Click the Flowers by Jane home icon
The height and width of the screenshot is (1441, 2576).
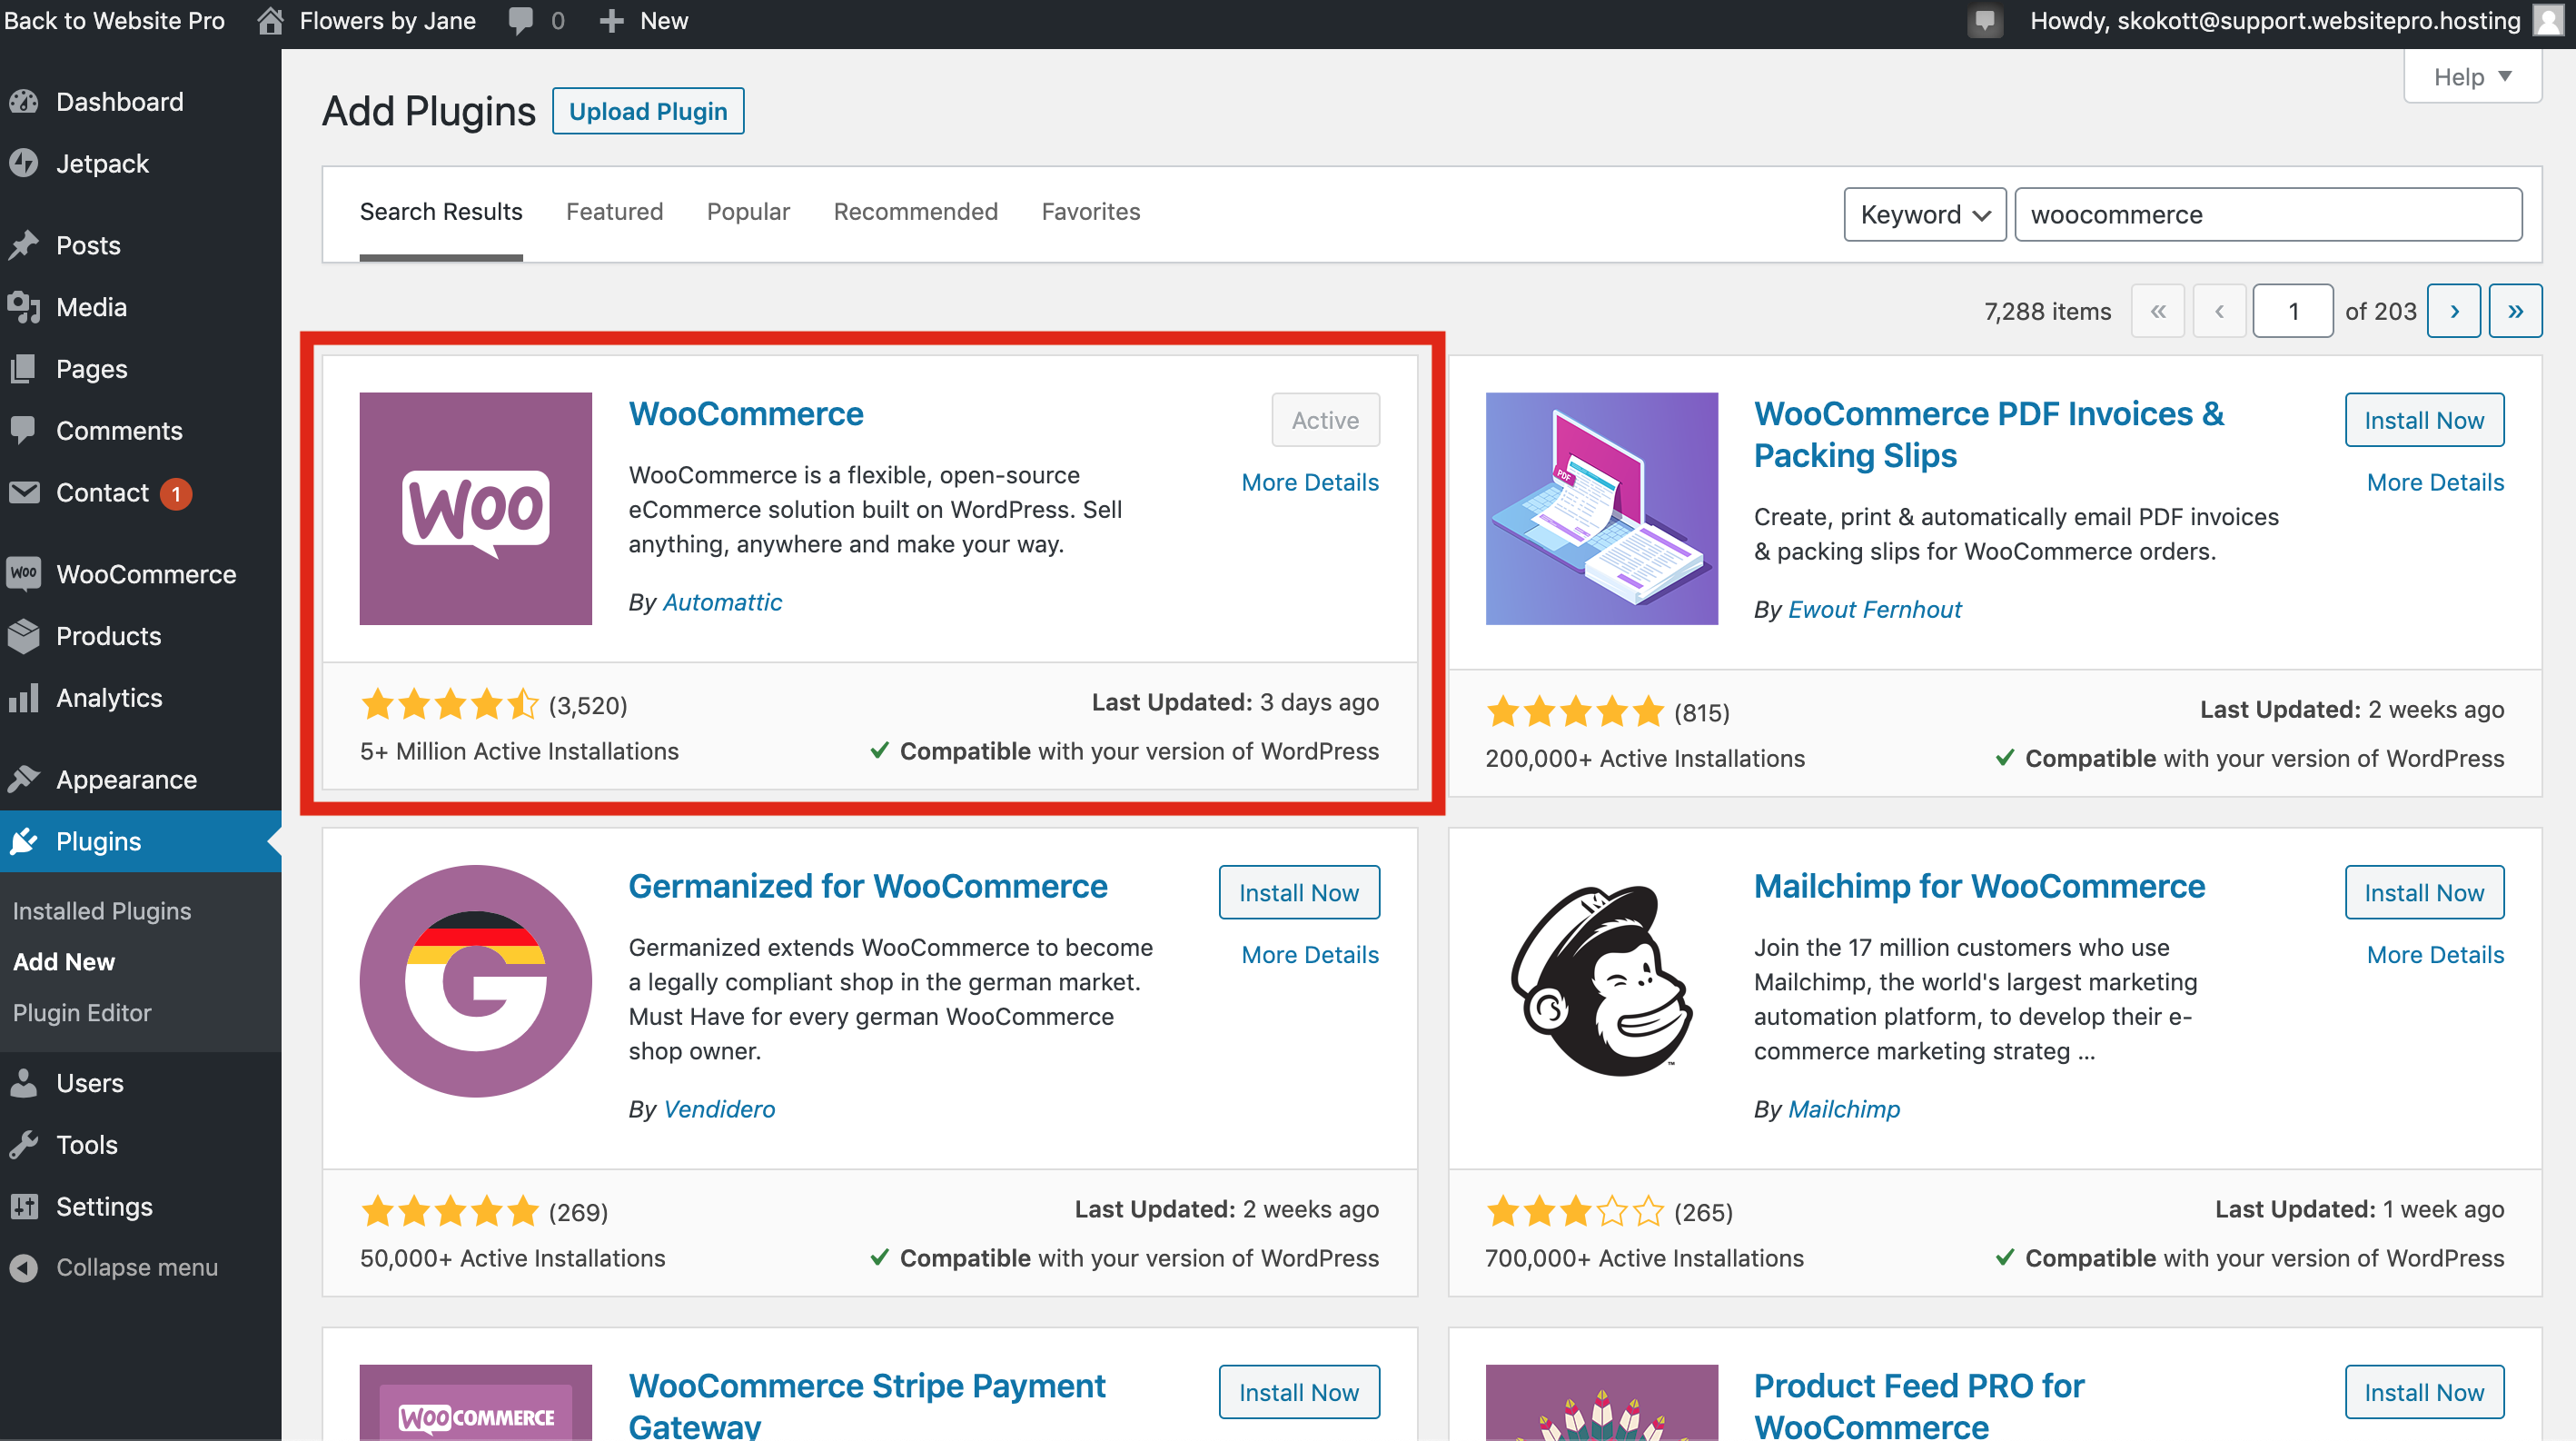(x=270, y=21)
